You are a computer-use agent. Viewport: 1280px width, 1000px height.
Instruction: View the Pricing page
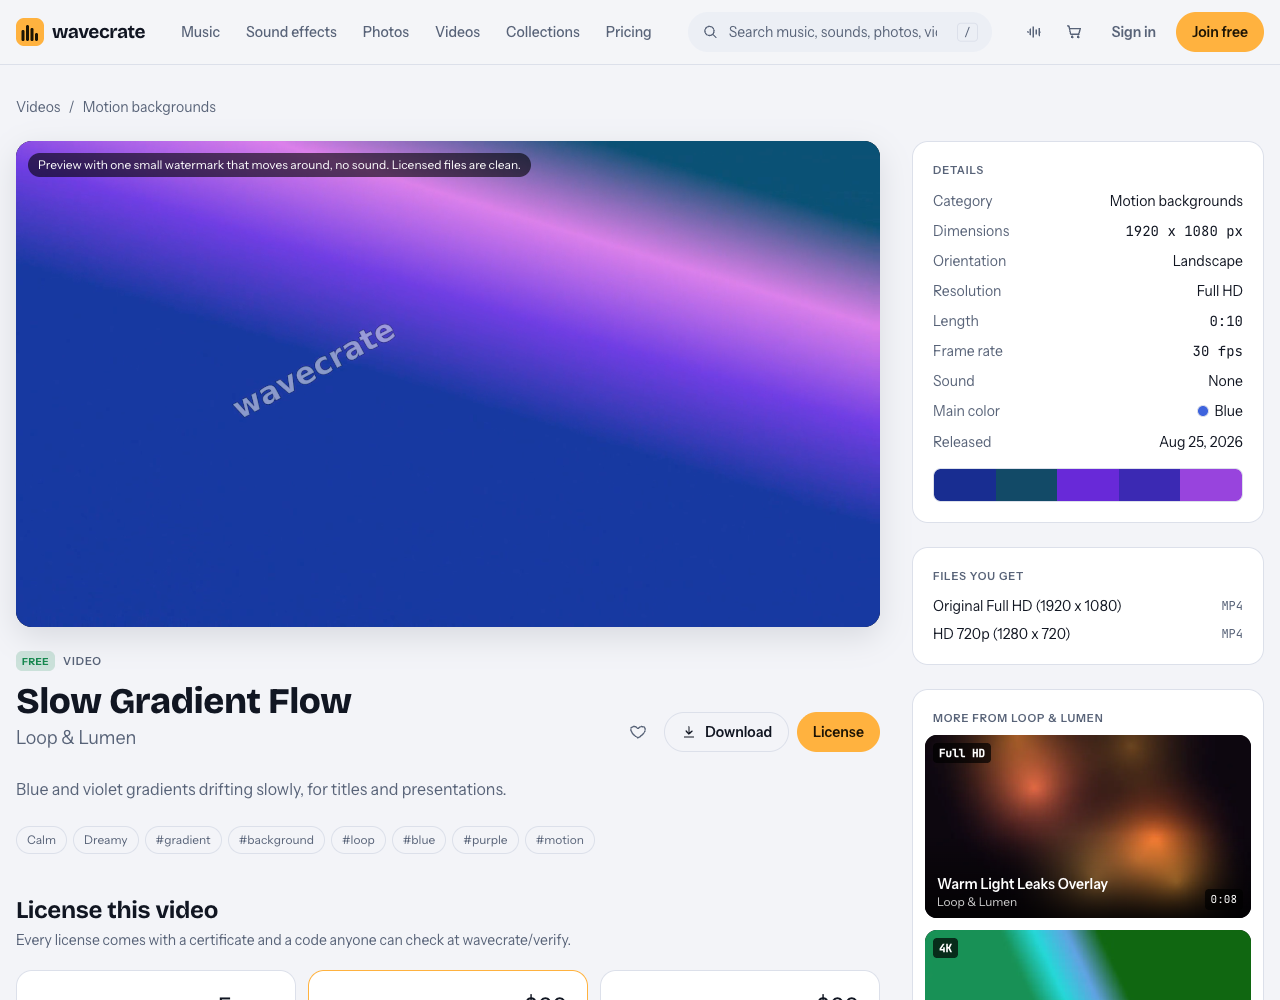click(x=628, y=32)
